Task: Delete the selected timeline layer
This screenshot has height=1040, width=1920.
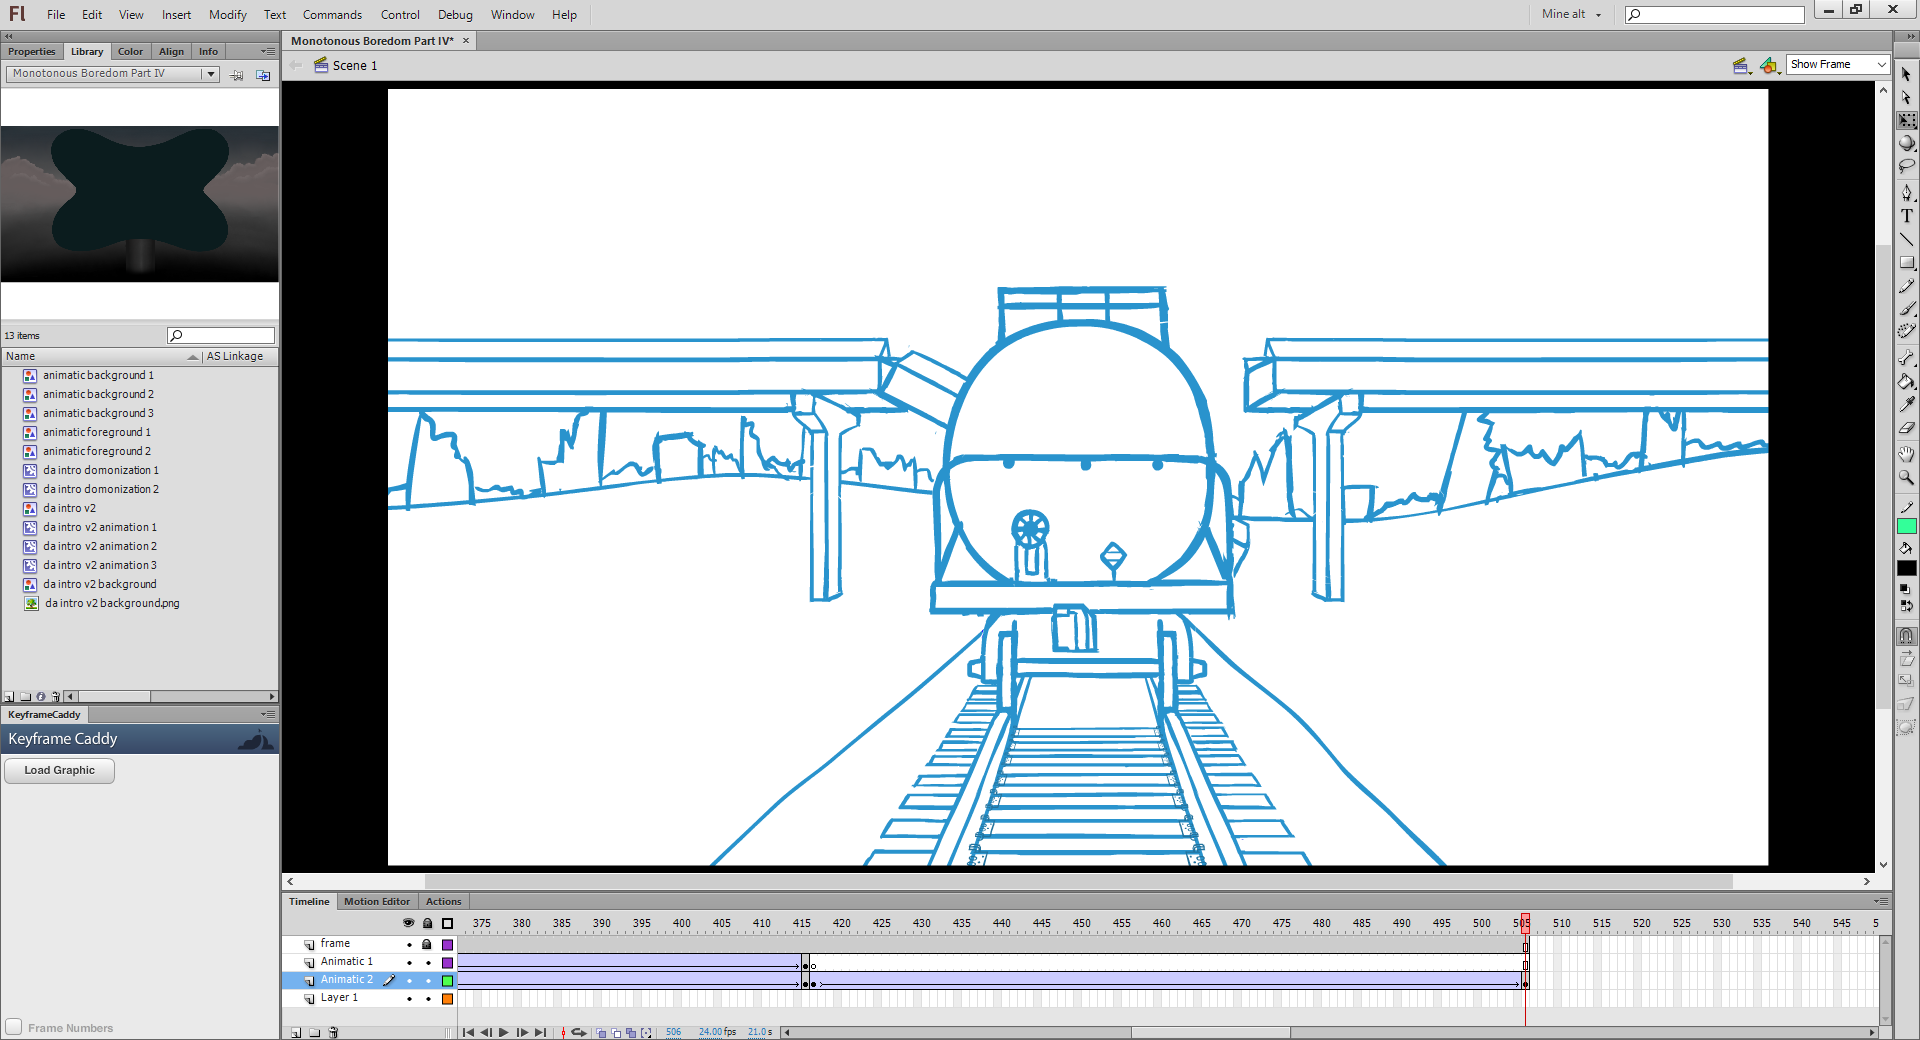Action: point(333,1032)
